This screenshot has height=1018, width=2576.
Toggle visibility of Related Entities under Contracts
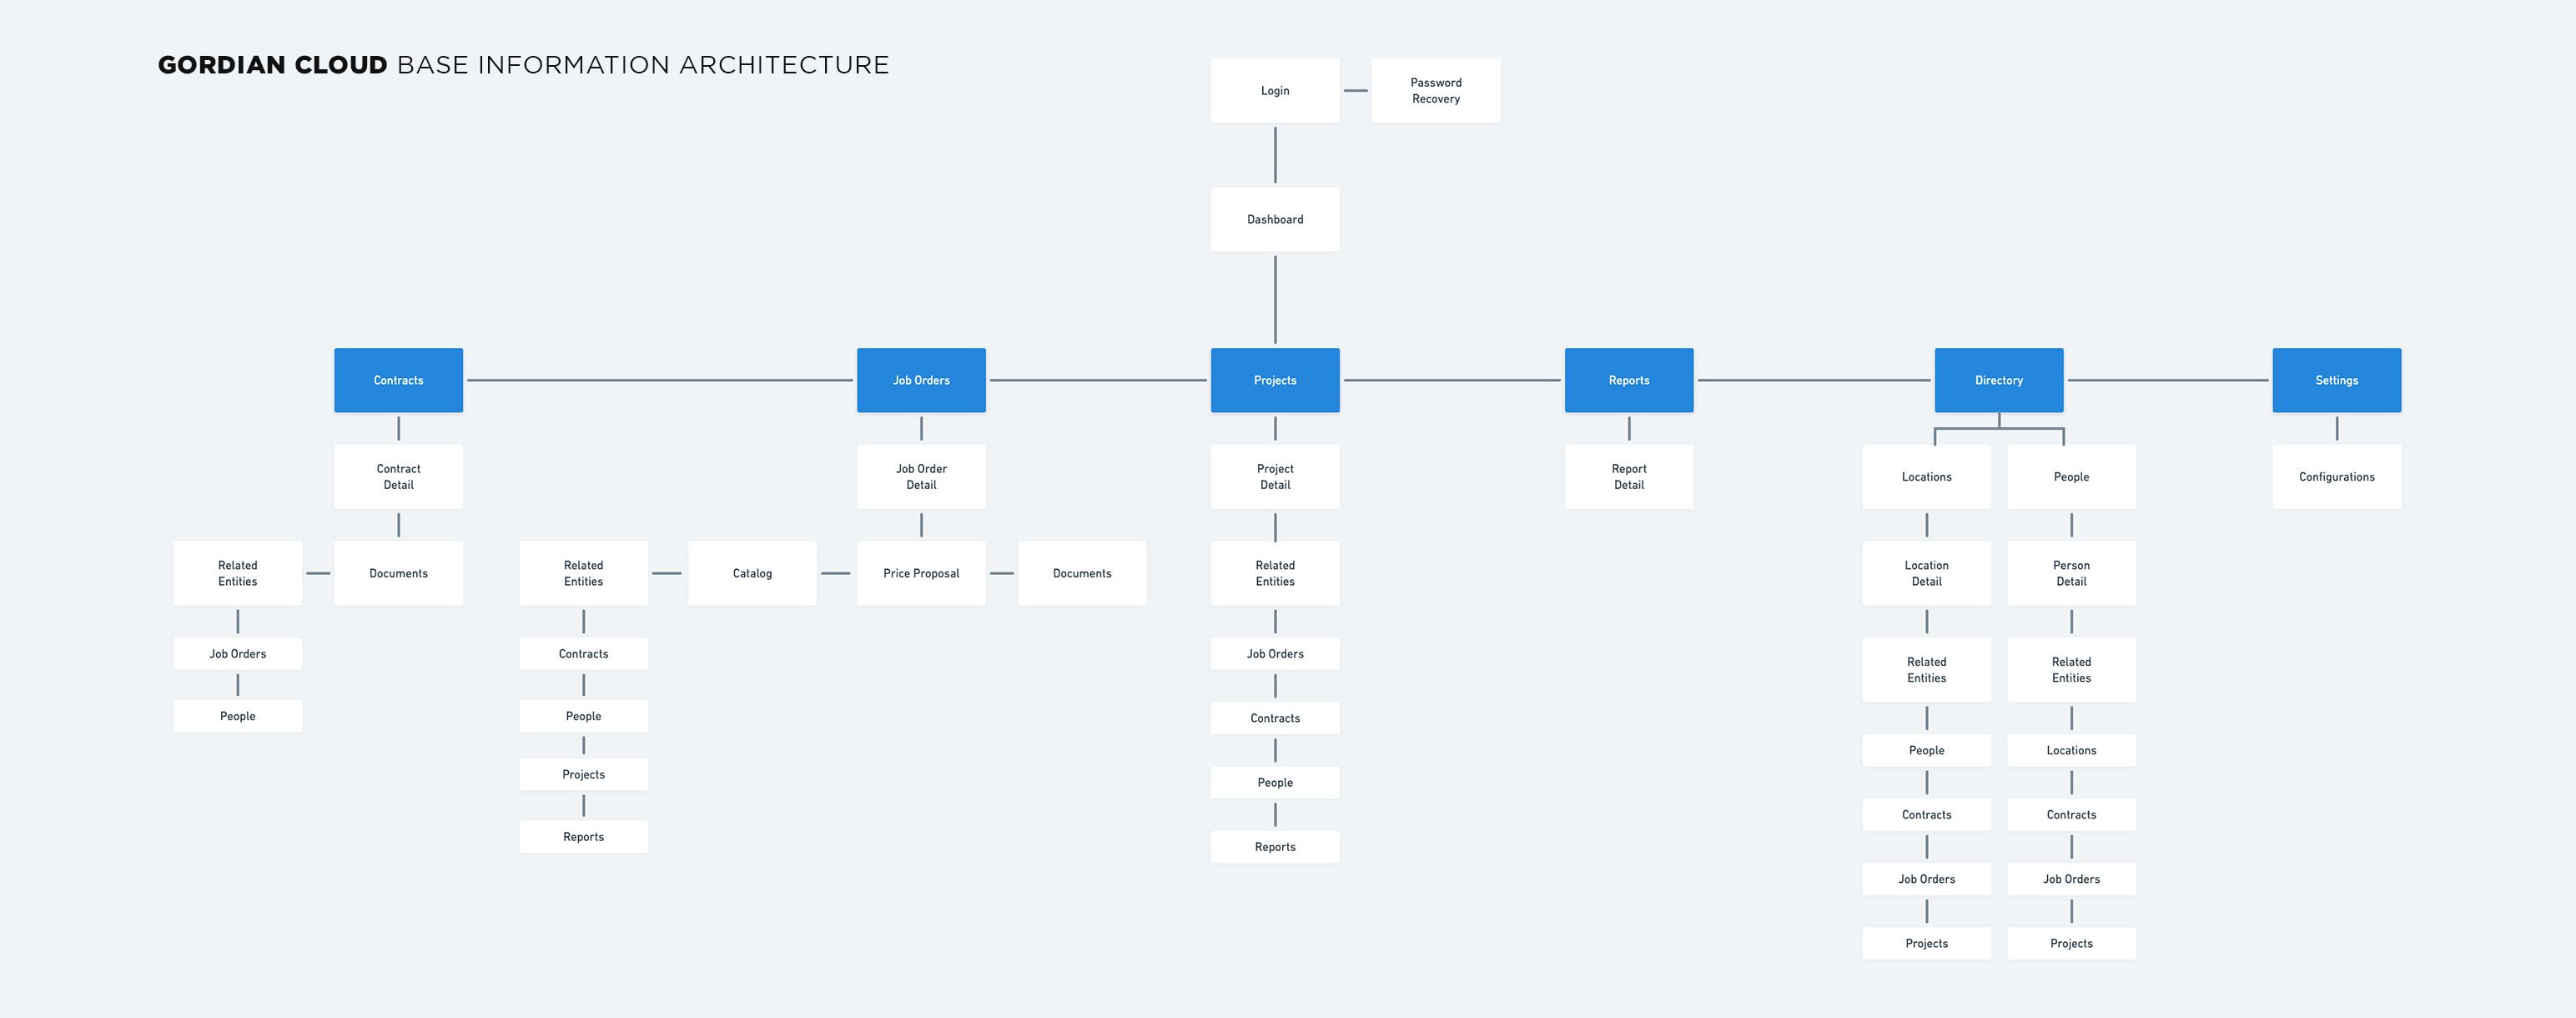(x=239, y=572)
